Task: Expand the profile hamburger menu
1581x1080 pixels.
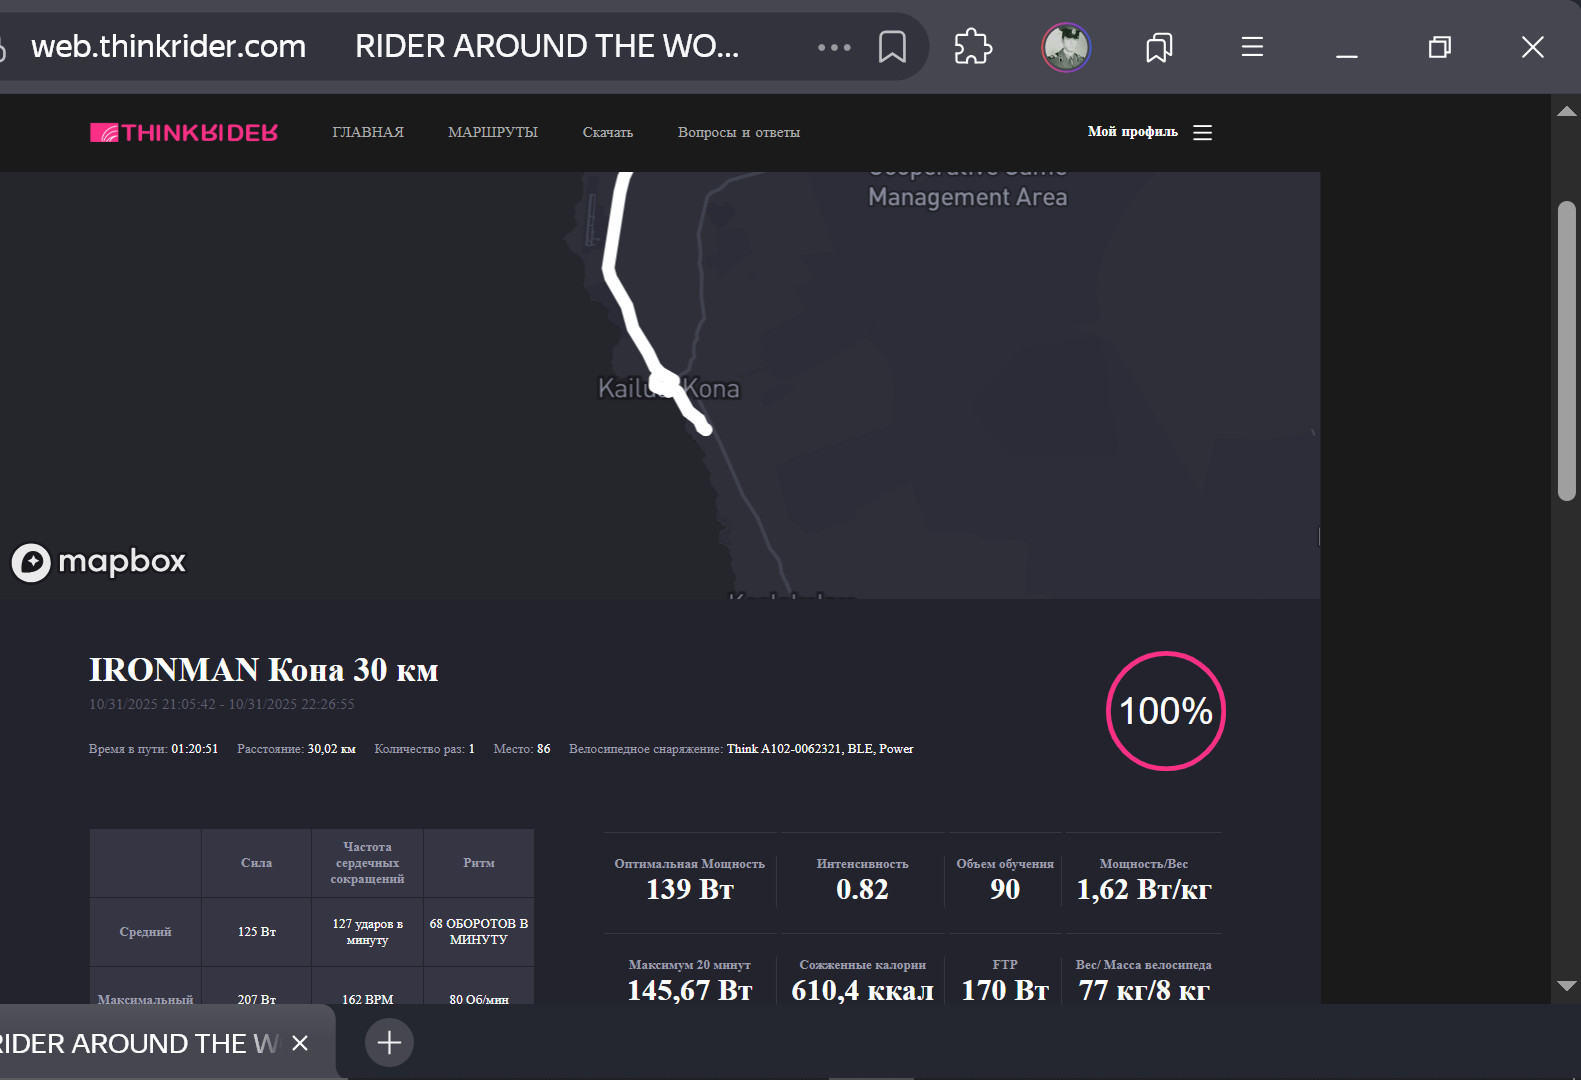Action: point(1203,132)
